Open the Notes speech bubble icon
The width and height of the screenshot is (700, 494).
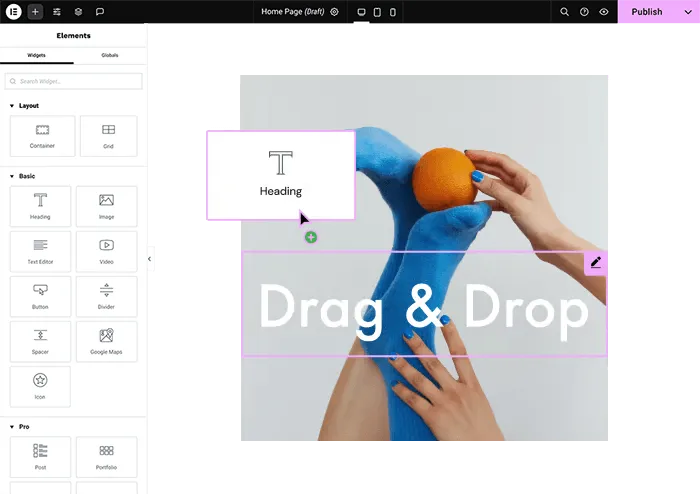(100, 12)
